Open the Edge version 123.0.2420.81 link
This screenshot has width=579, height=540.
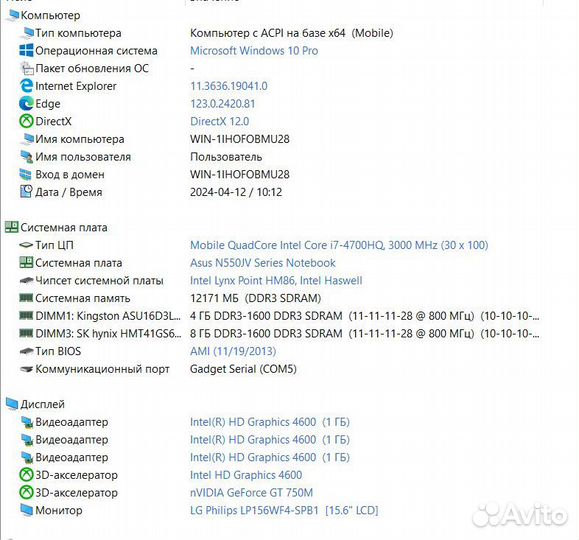pyautogui.click(x=223, y=104)
